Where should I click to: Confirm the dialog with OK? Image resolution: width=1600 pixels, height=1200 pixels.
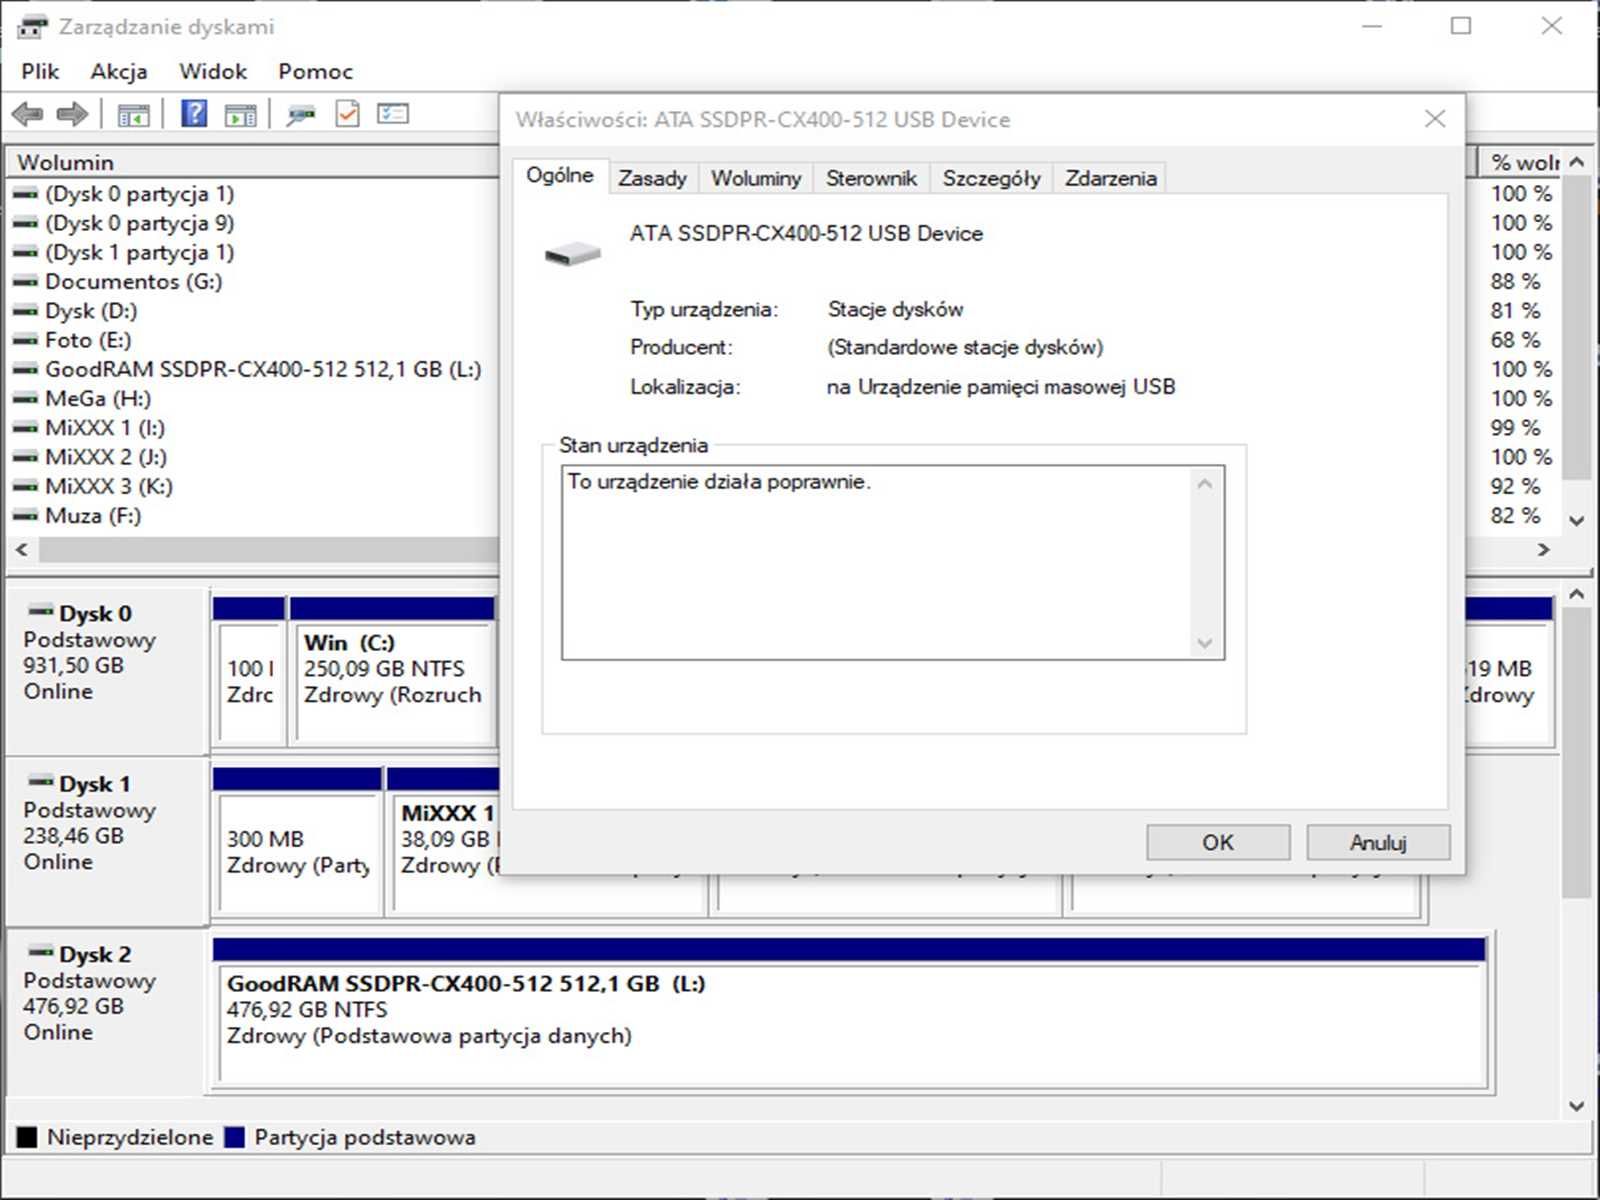pos(1218,842)
